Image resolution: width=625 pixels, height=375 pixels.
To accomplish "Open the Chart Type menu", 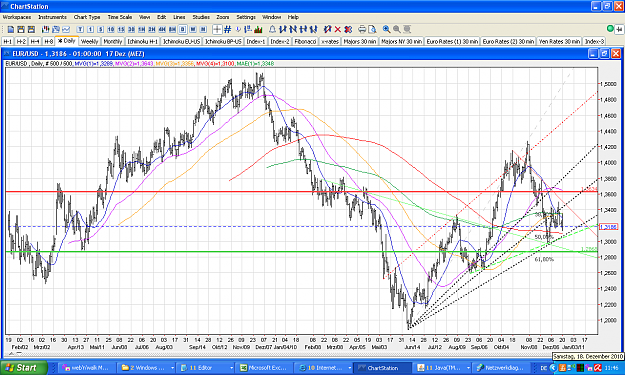I will 87,17.
